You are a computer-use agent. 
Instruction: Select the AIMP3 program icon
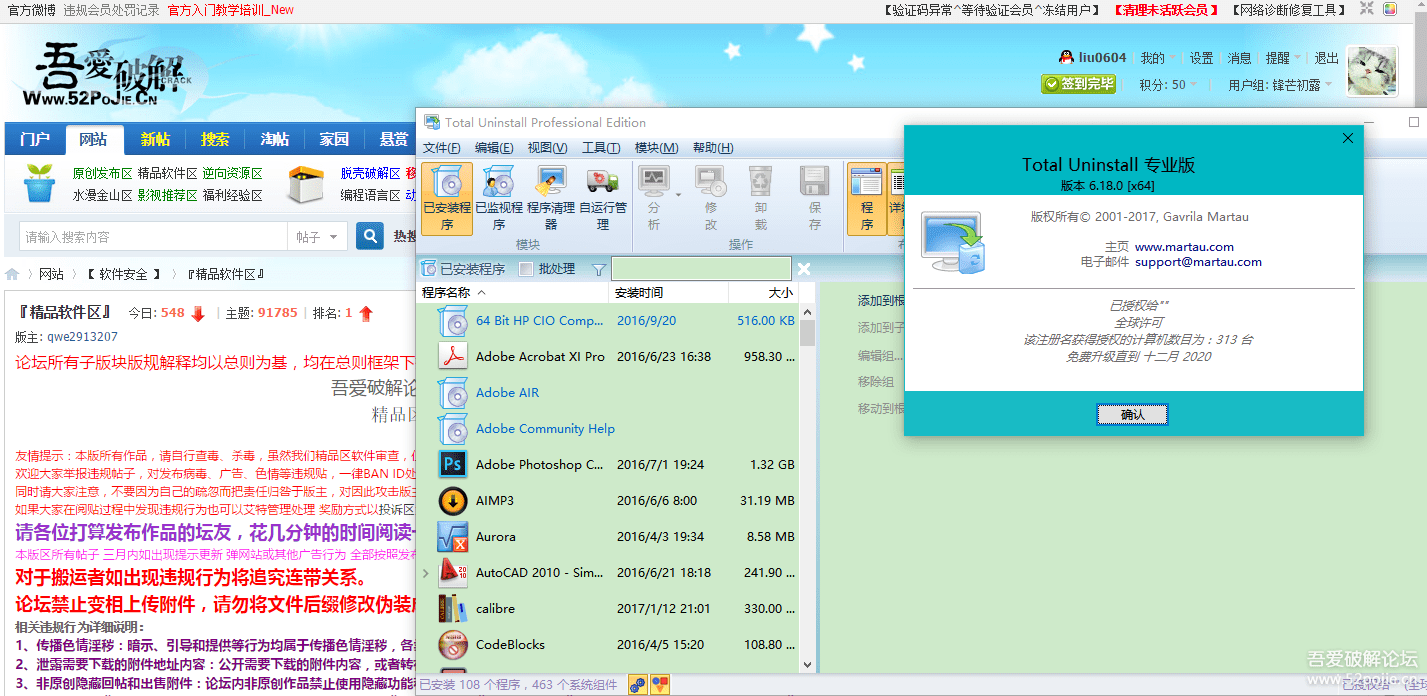453,500
